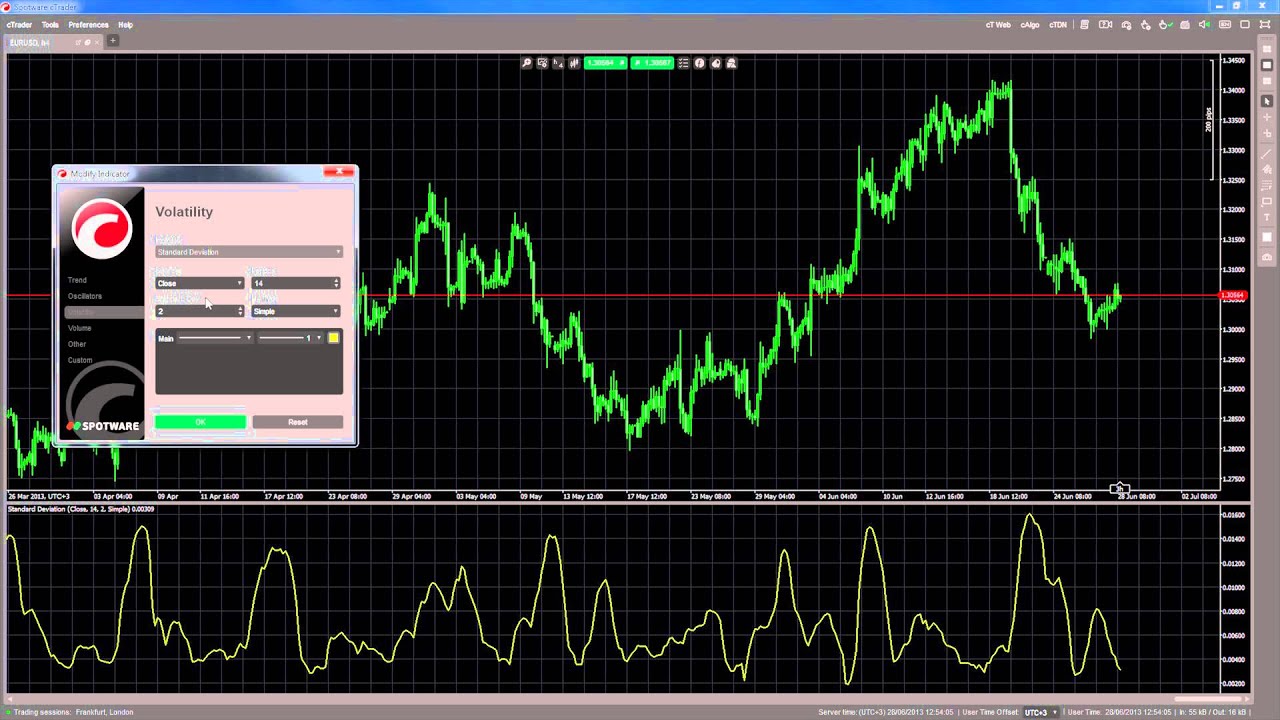Open the Tools menu

50,25
